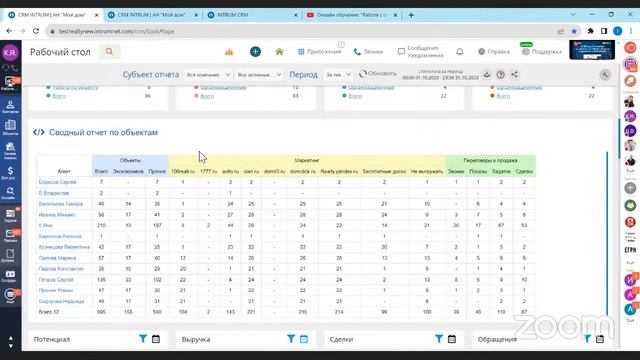Click the Потенциал filter funnel icon
Screen dimensions: 640x360
142,339
